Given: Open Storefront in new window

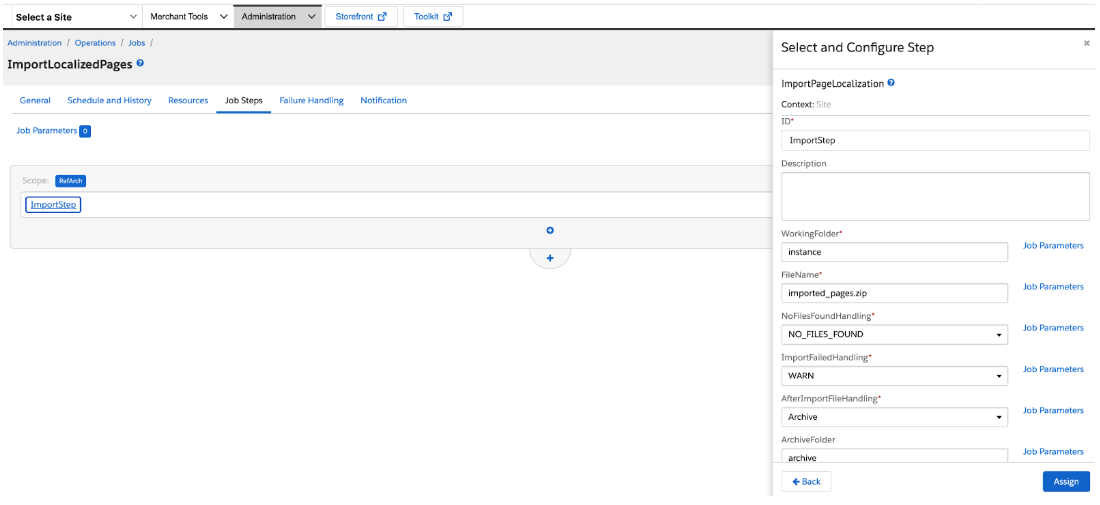Looking at the screenshot, I should pos(360,17).
